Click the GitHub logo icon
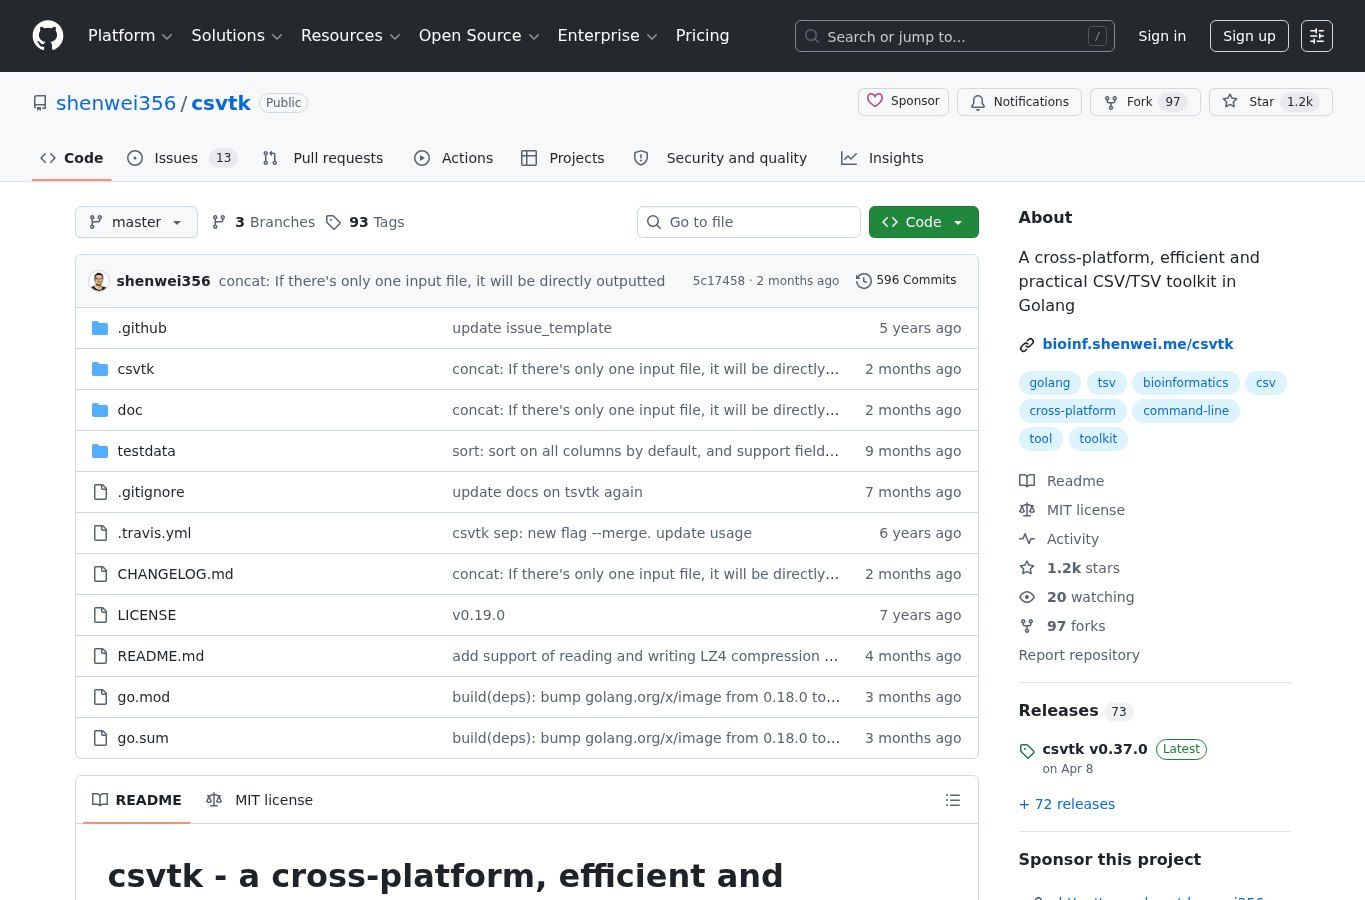1365x900 pixels. pyautogui.click(x=48, y=36)
